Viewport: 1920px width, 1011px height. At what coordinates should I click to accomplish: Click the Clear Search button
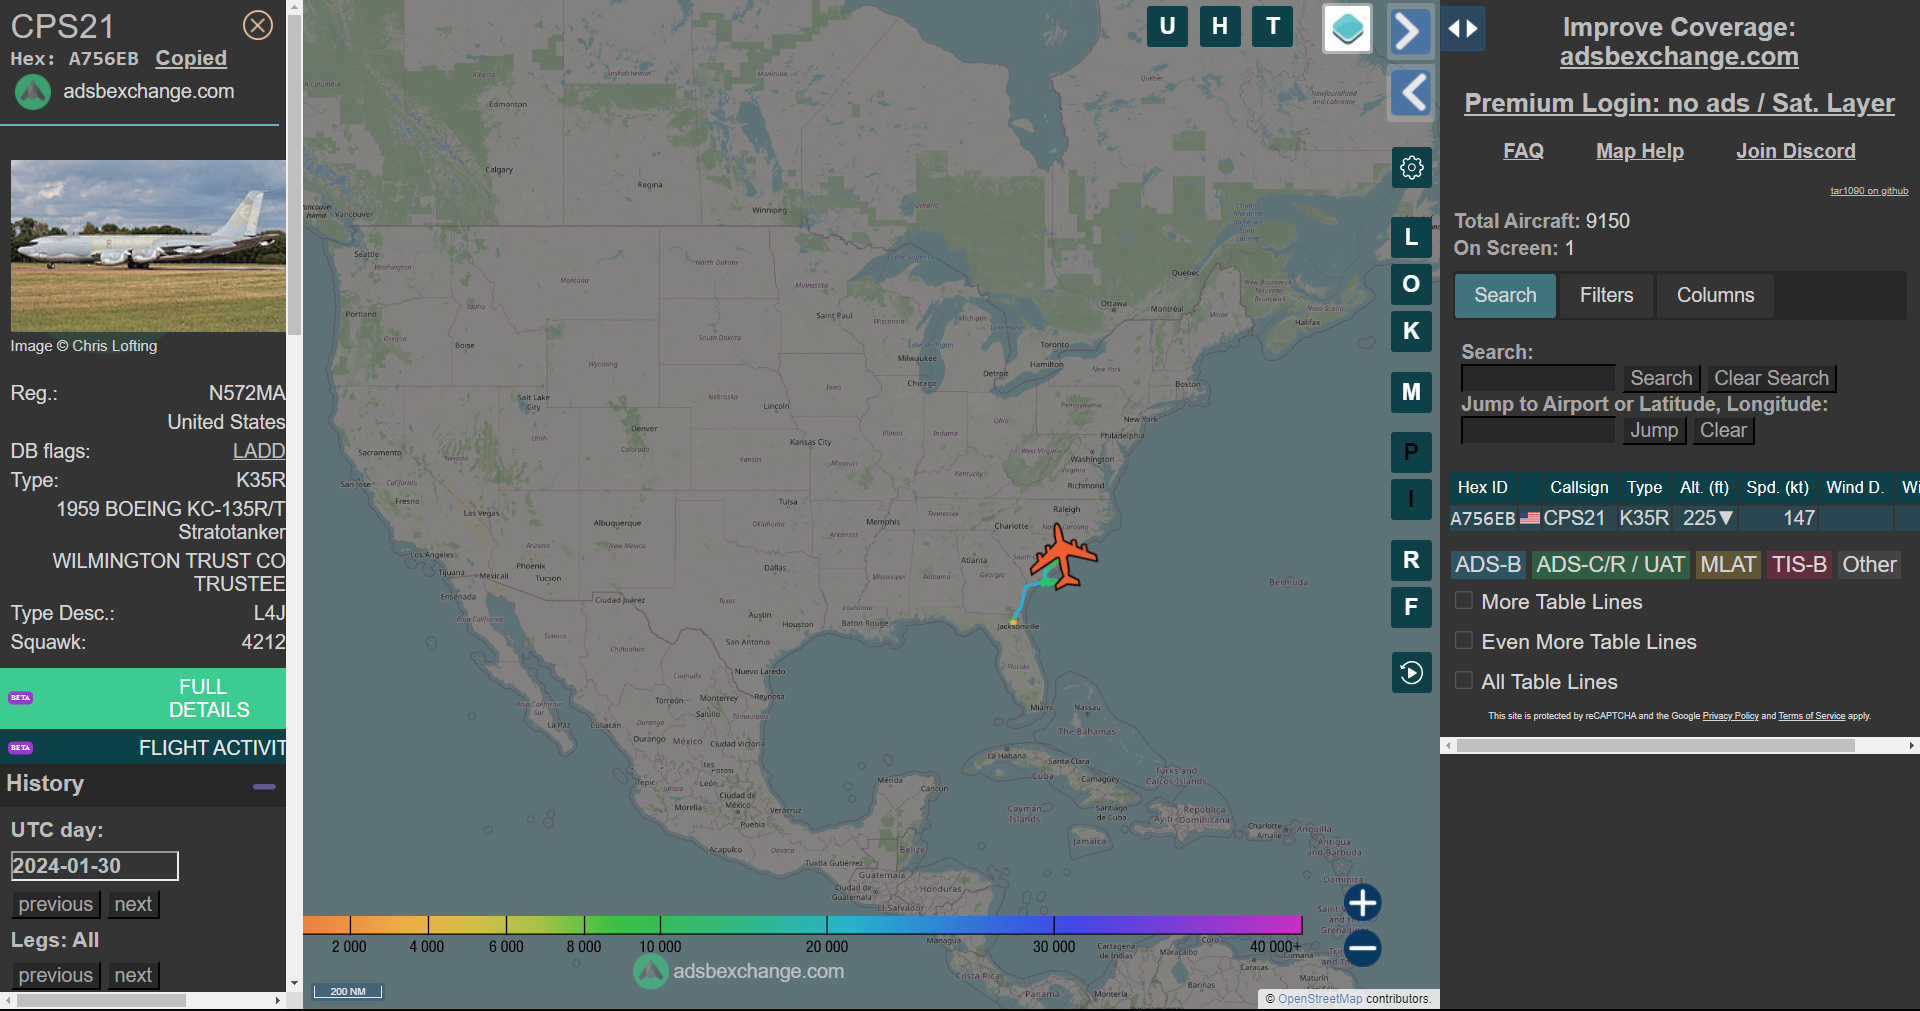pos(1771,378)
